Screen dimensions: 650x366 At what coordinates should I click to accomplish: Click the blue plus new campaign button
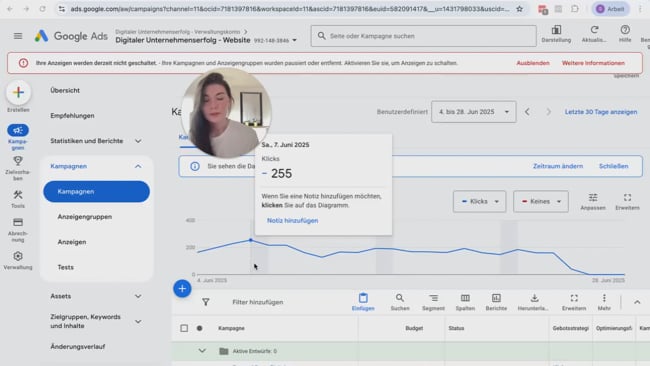point(182,288)
